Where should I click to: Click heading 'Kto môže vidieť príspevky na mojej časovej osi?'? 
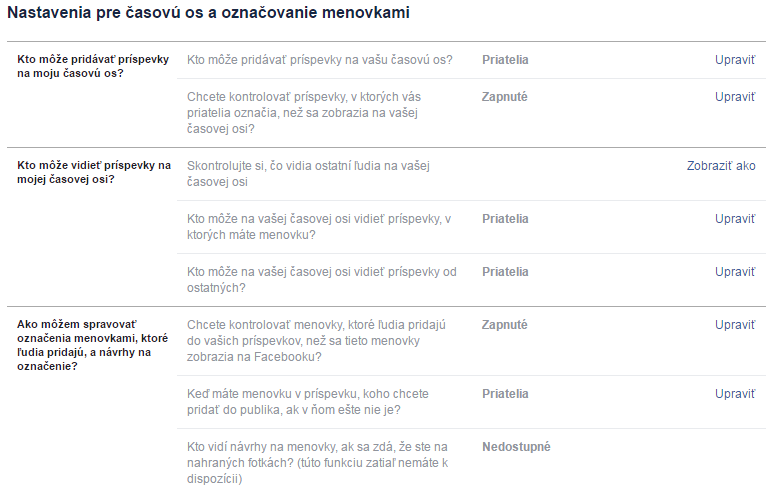pos(94,172)
